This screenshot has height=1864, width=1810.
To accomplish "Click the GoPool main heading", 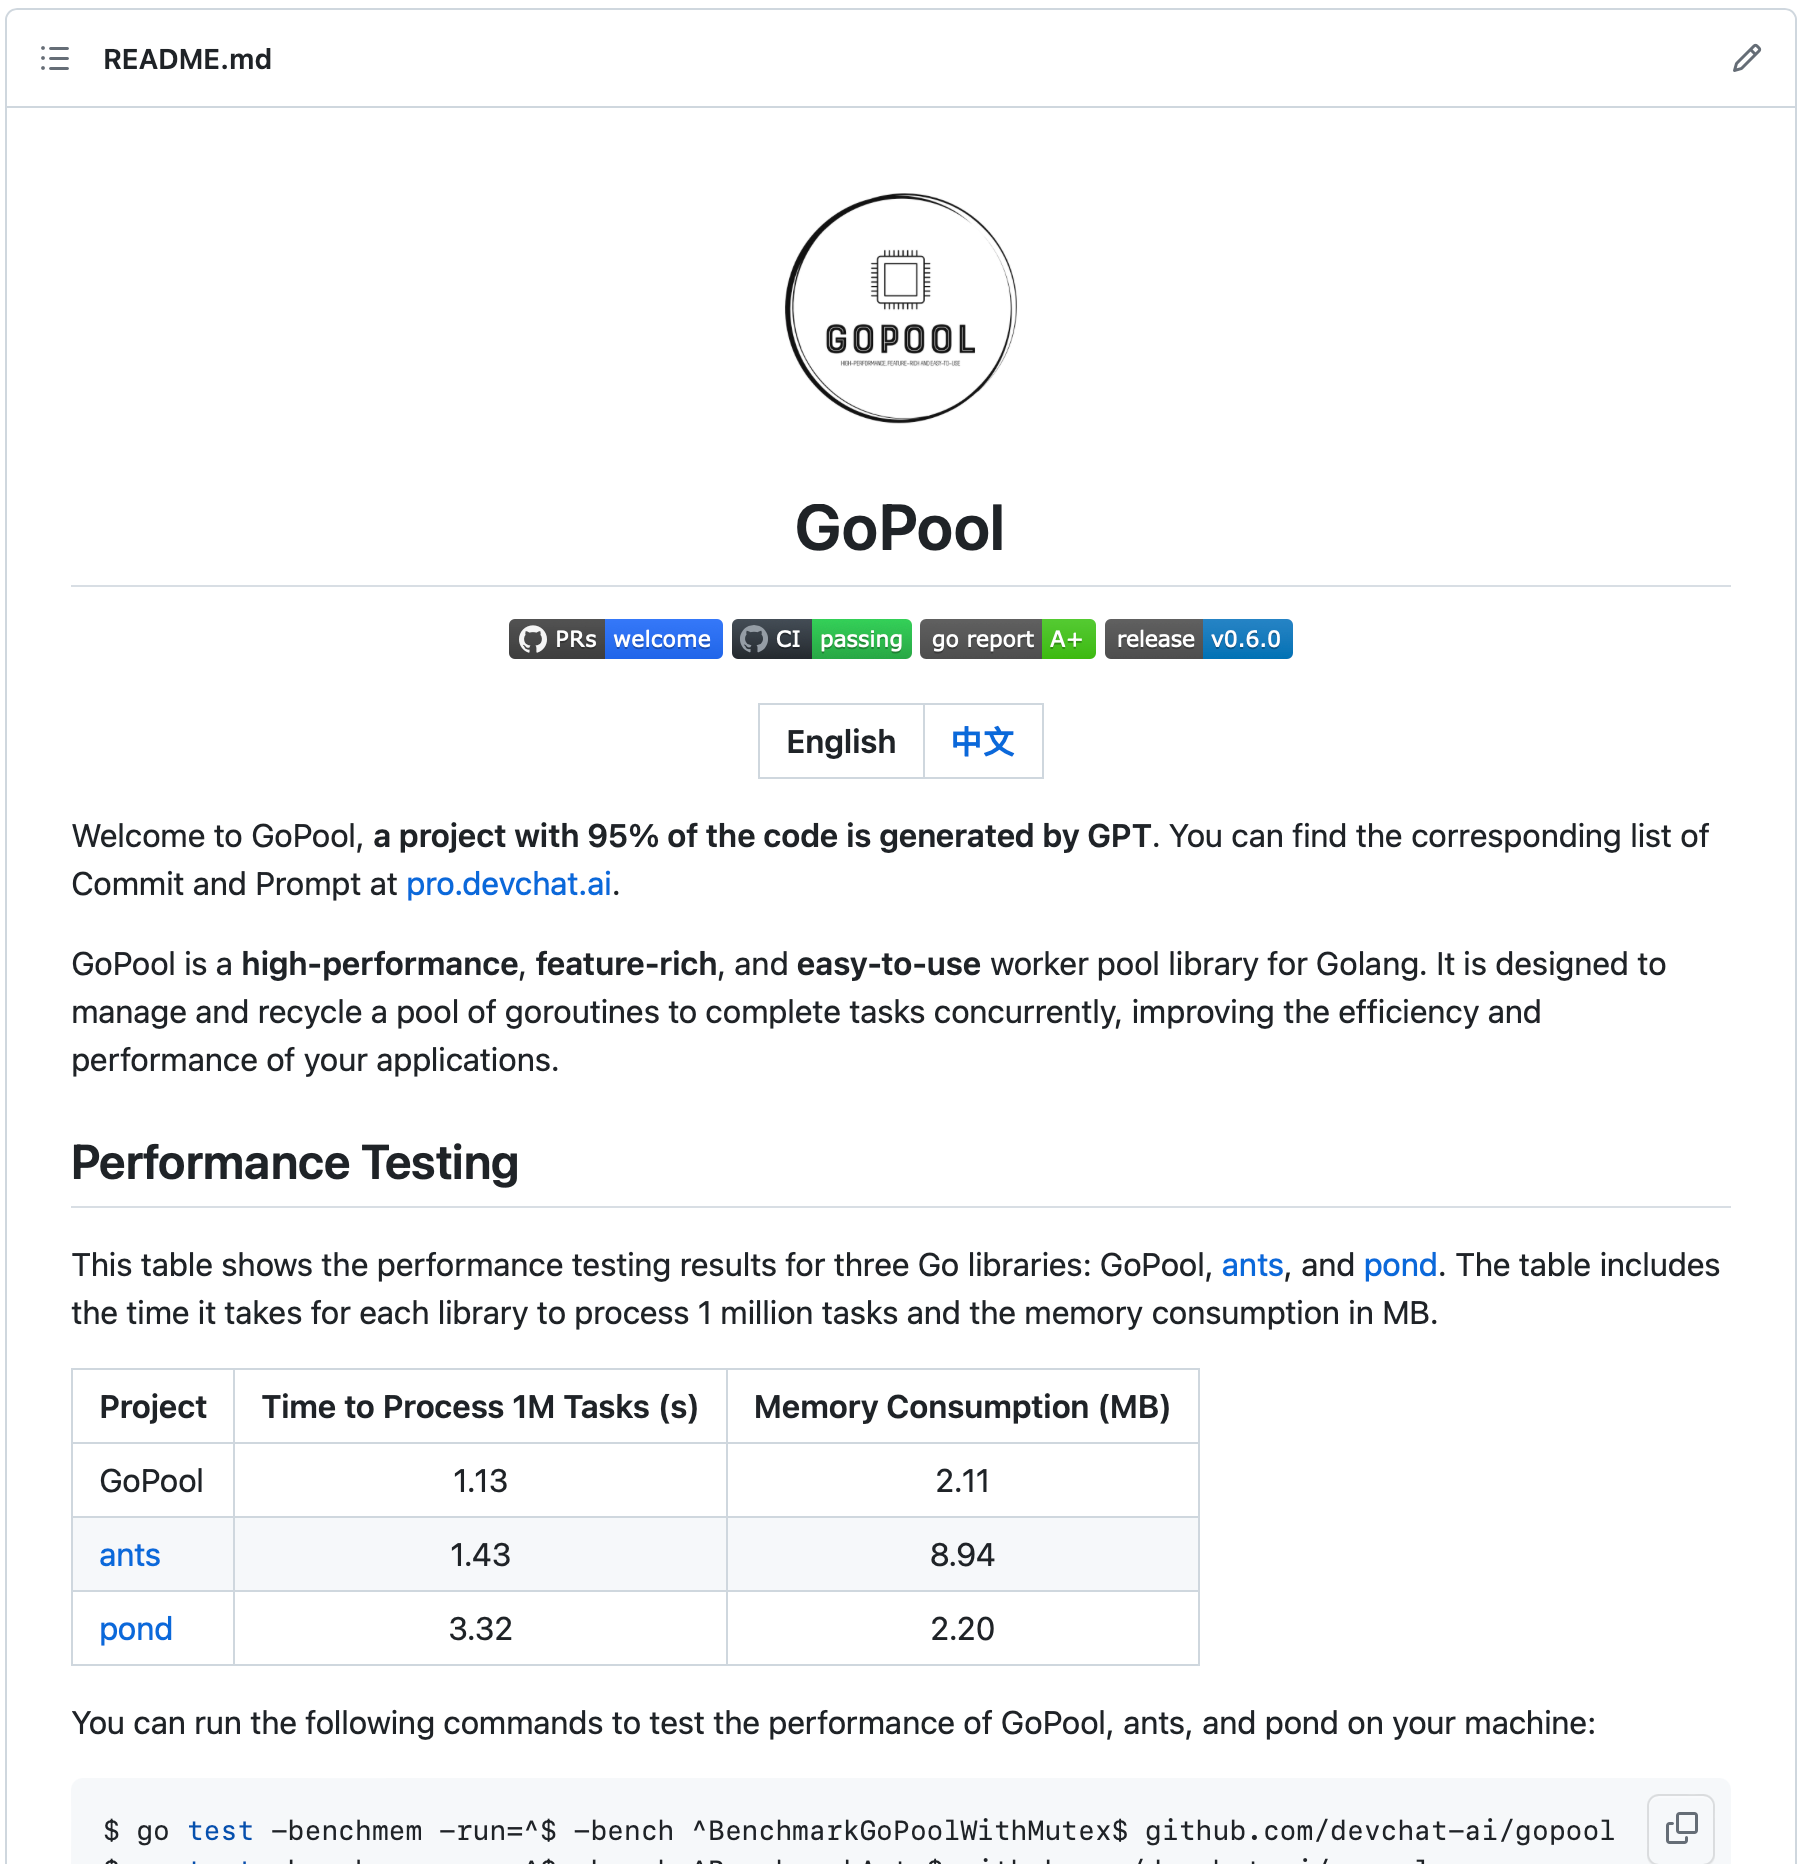I will click(x=899, y=528).
